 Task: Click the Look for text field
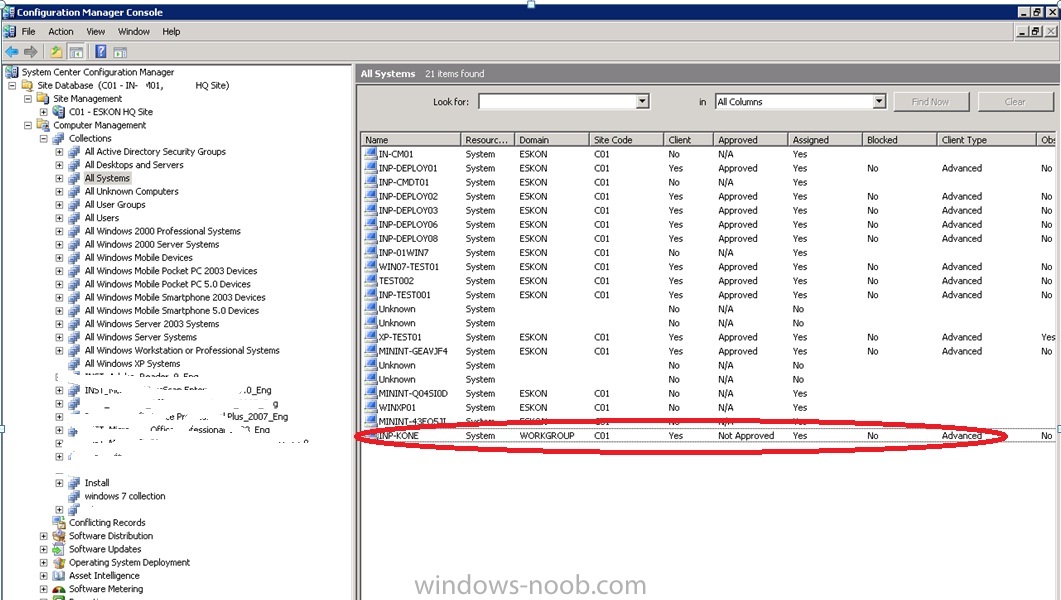(558, 101)
